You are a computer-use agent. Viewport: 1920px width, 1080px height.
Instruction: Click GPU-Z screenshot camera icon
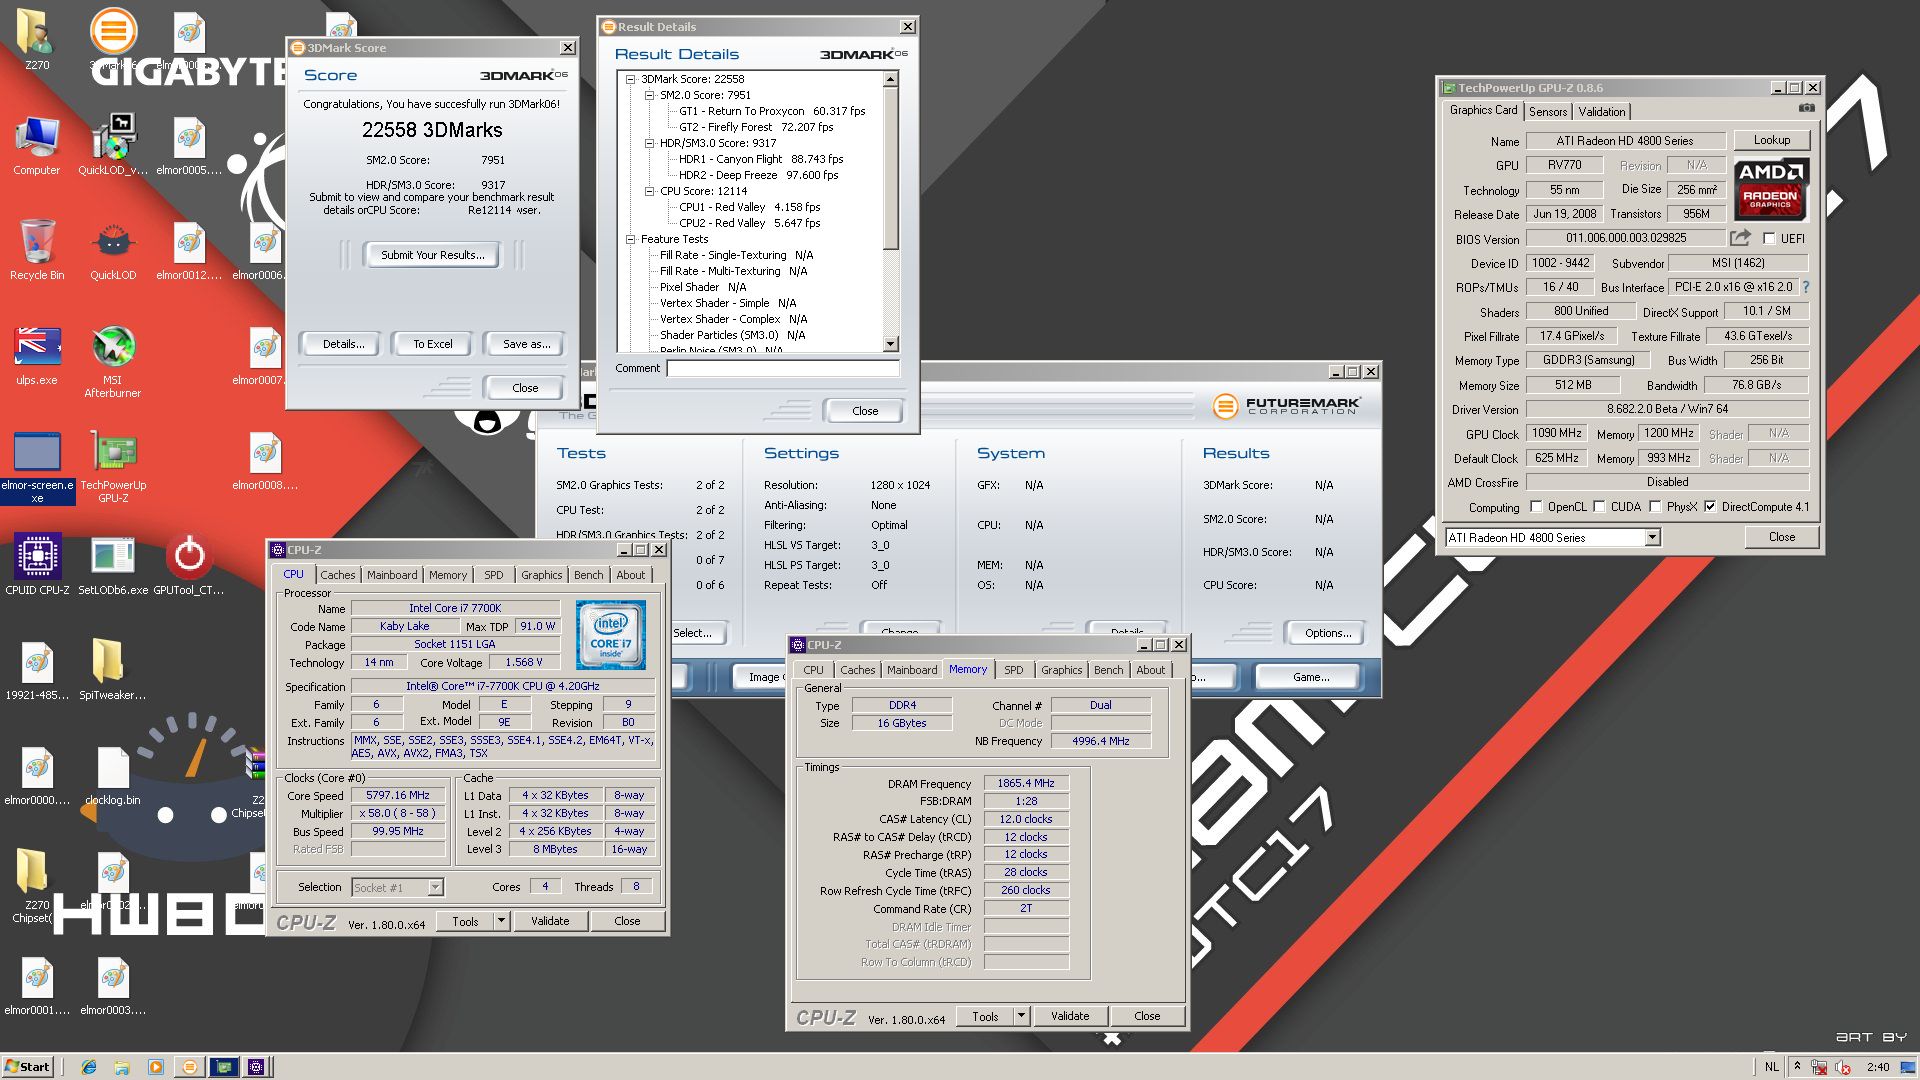point(1806,108)
